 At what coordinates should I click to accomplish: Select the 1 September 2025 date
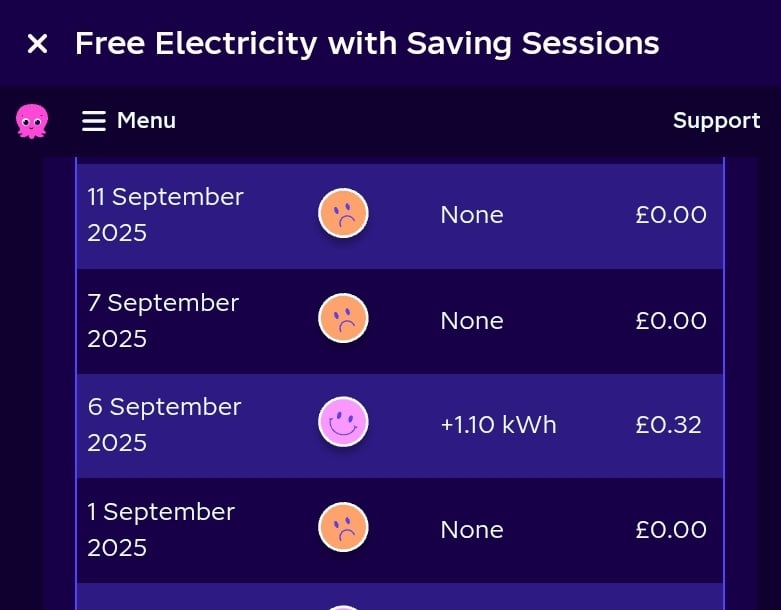click(x=161, y=529)
